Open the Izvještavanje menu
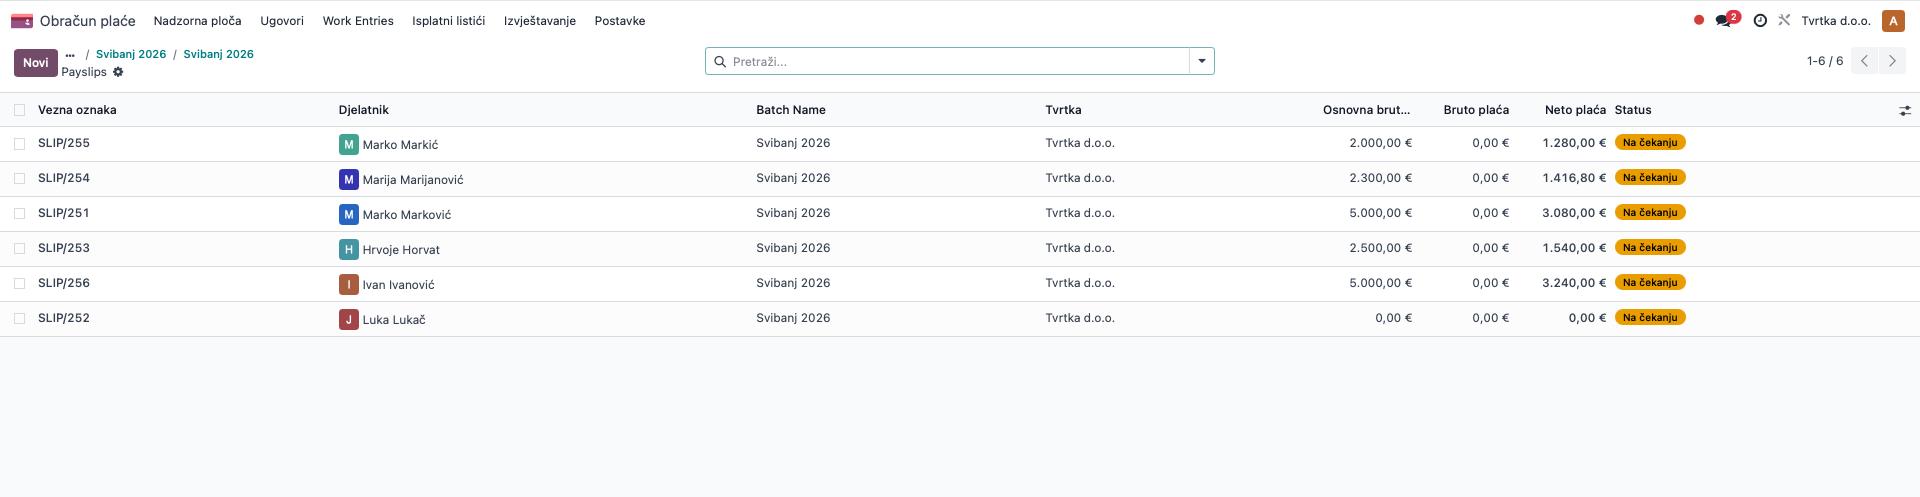This screenshot has width=1920, height=497. pyautogui.click(x=540, y=21)
